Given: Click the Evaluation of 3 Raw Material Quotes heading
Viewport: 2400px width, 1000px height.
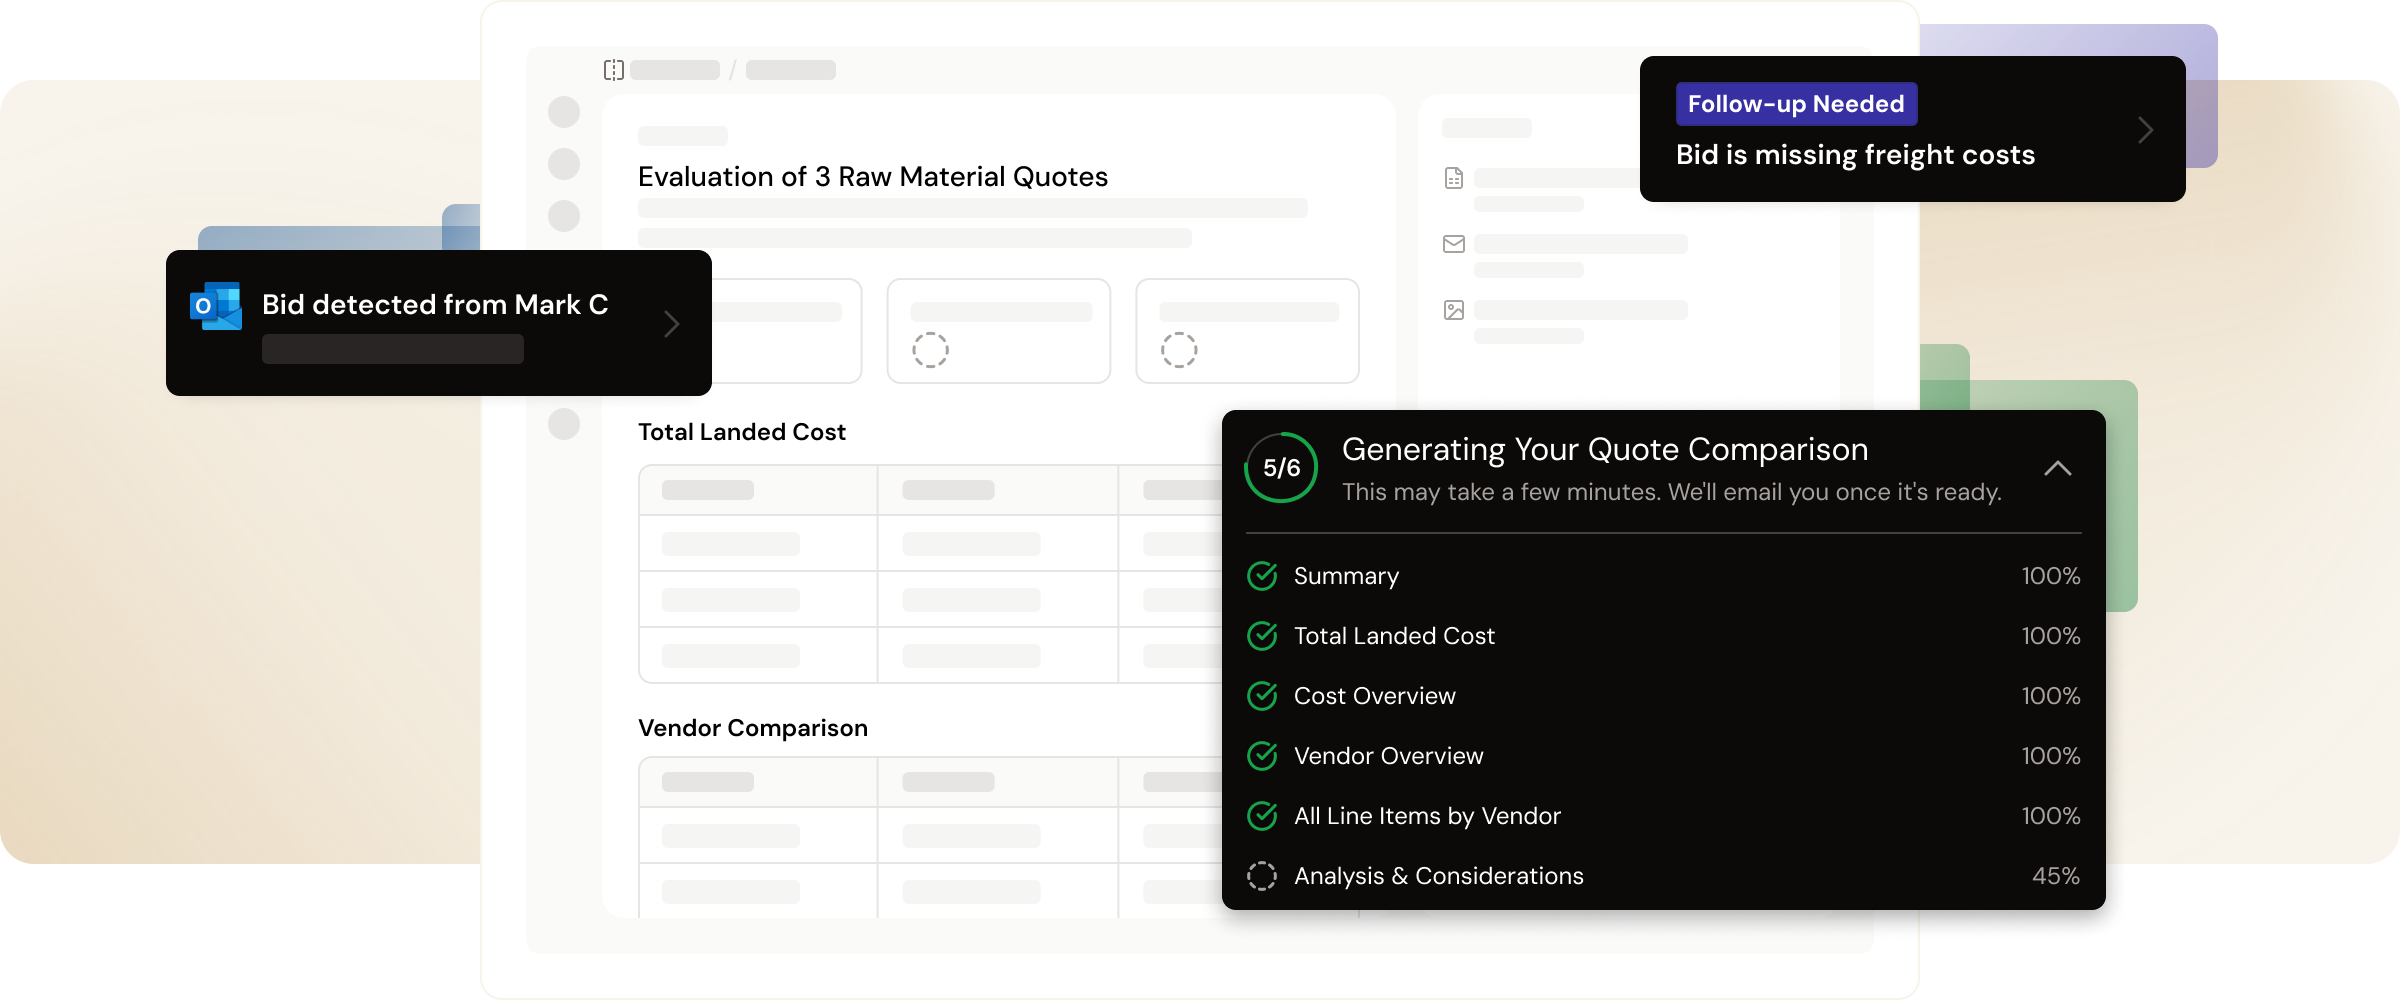Looking at the screenshot, I should (873, 176).
